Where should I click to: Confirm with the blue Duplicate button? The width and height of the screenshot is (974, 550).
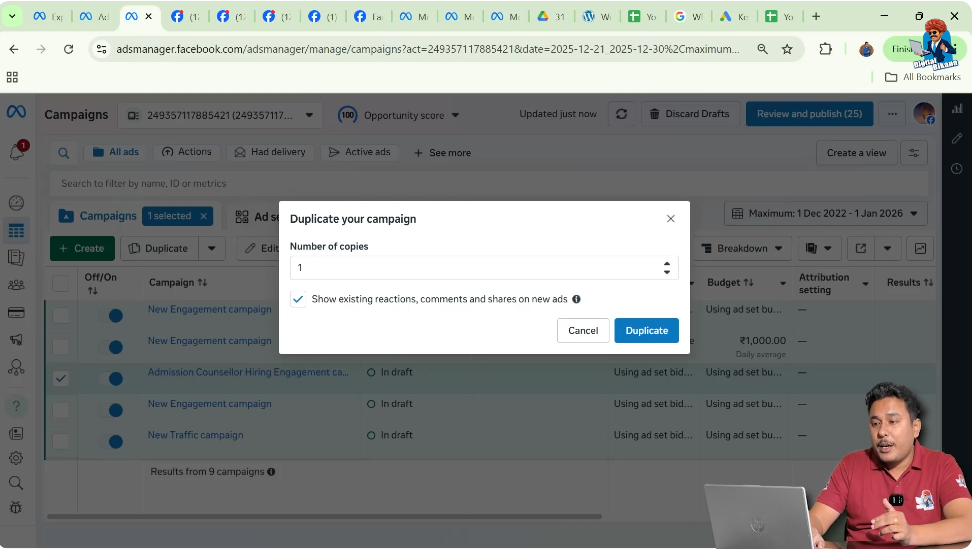point(647,331)
